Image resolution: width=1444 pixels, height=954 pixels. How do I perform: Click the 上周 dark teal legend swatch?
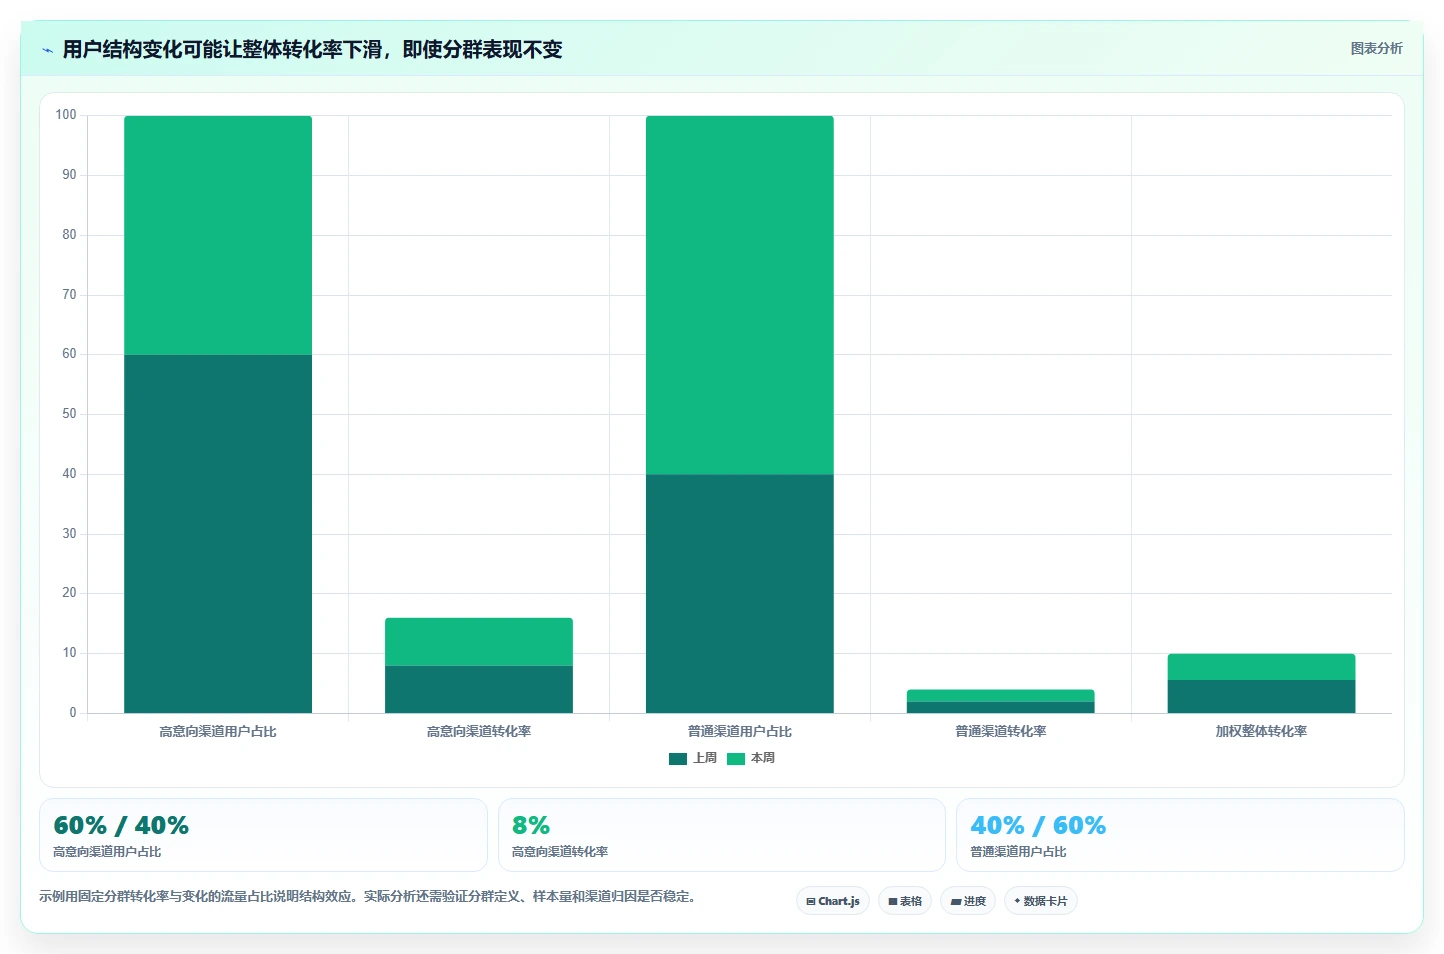[x=678, y=759]
